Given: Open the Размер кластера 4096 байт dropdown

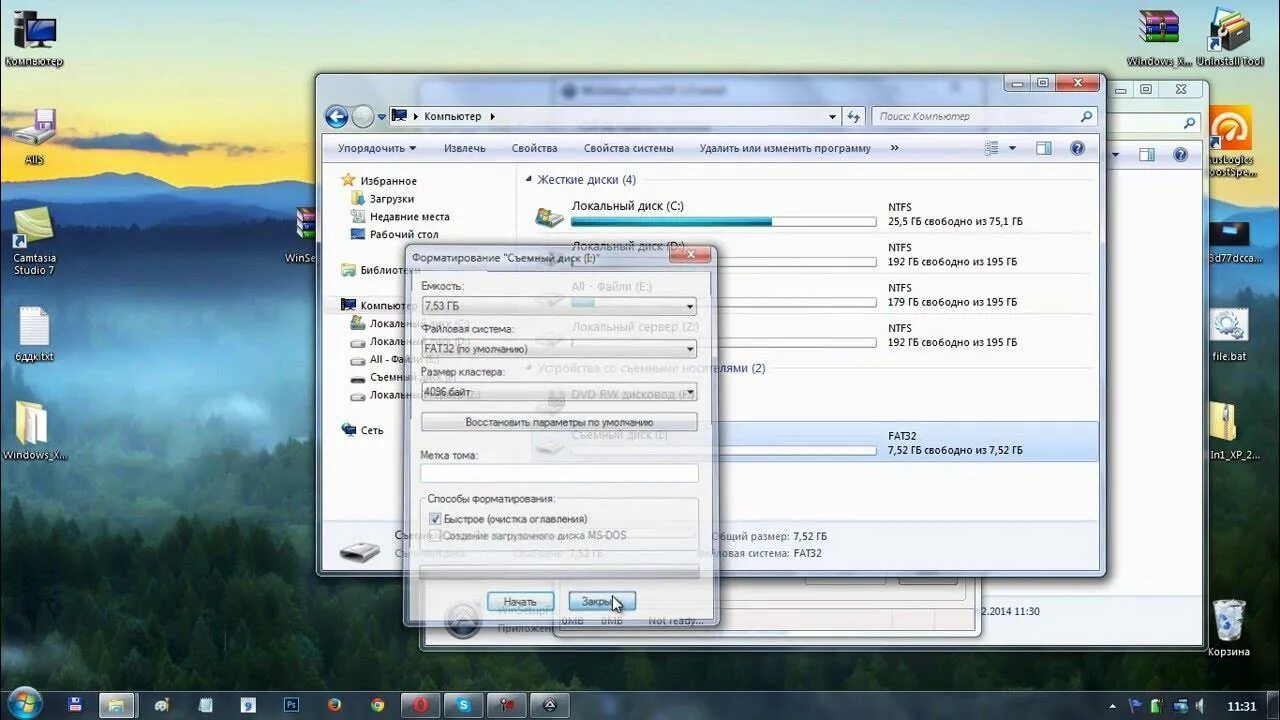Looking at the screenshot, I should point(559,392).
